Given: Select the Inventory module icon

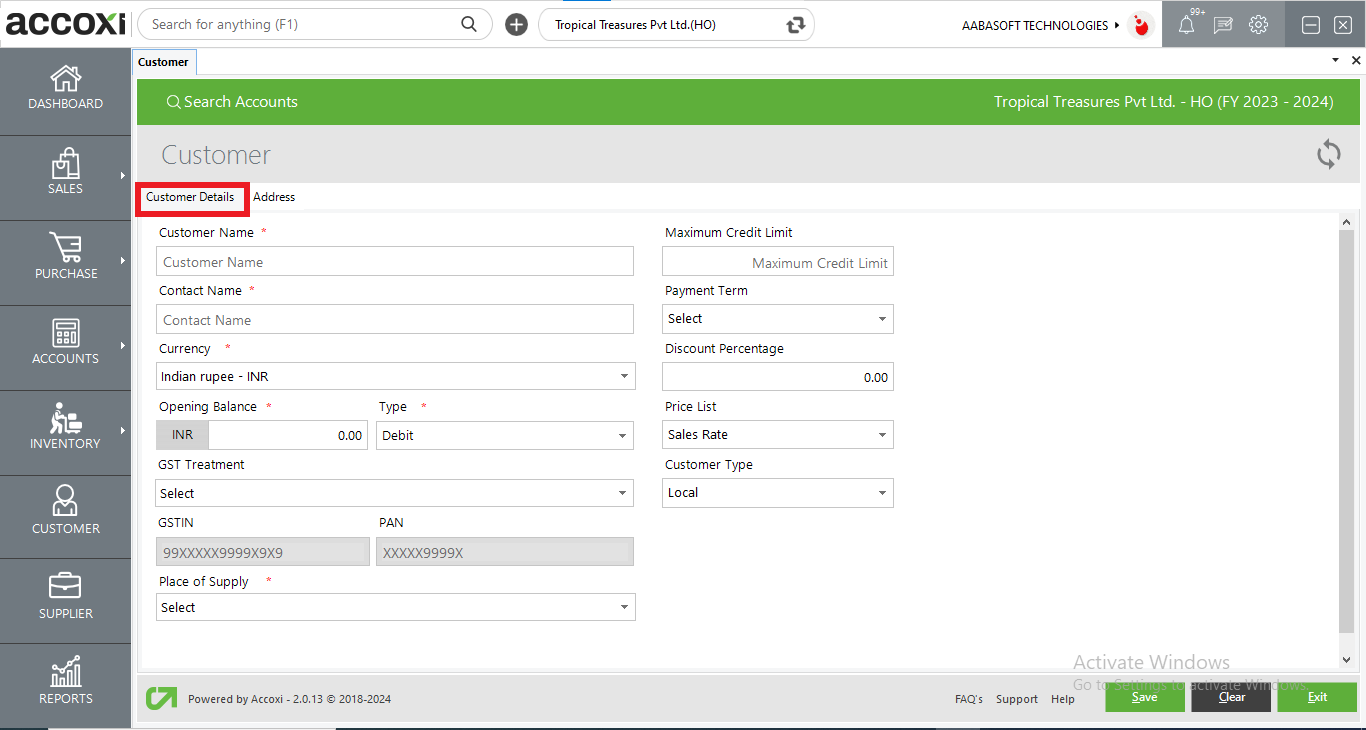Looking at the screenshot, I should click(x=65, y=428).
